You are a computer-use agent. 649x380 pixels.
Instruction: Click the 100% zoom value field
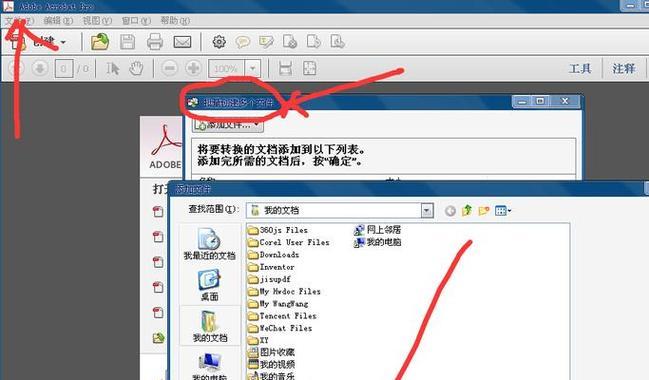click(x=226, y=68)
